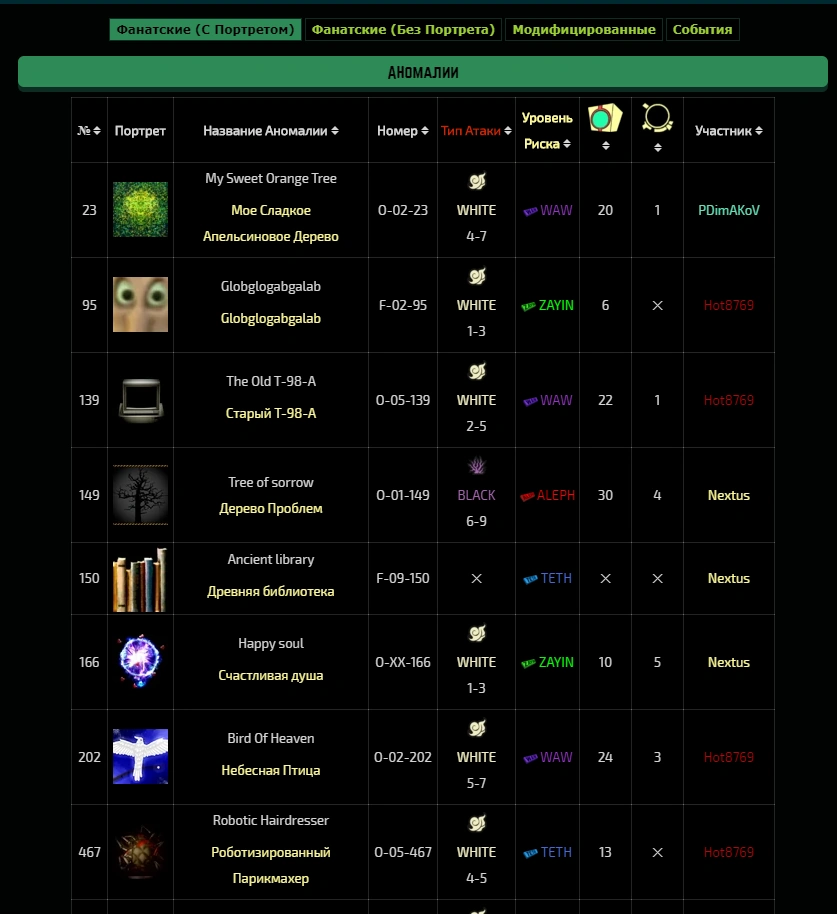Click WHITE damage icon in Robotic Hairdresser row
This screenshot has width=837, height=914.
[477, 823]
